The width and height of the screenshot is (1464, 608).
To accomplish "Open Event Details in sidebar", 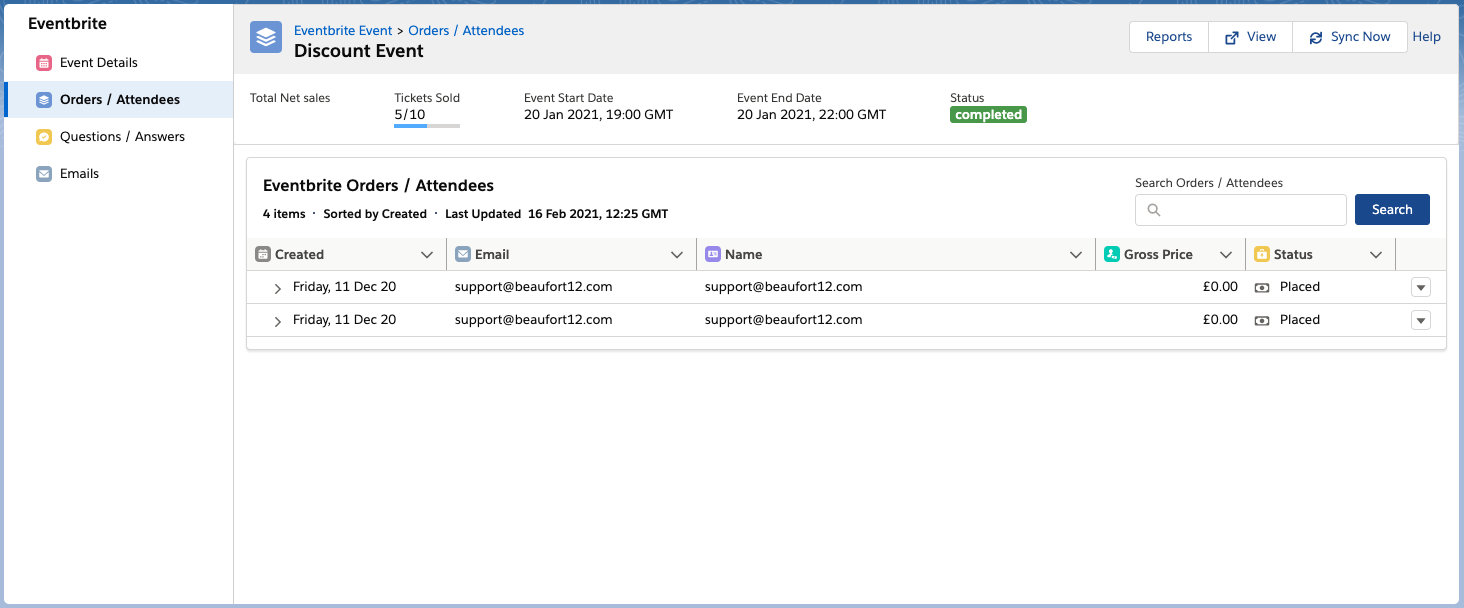I will tap(118, 63).
